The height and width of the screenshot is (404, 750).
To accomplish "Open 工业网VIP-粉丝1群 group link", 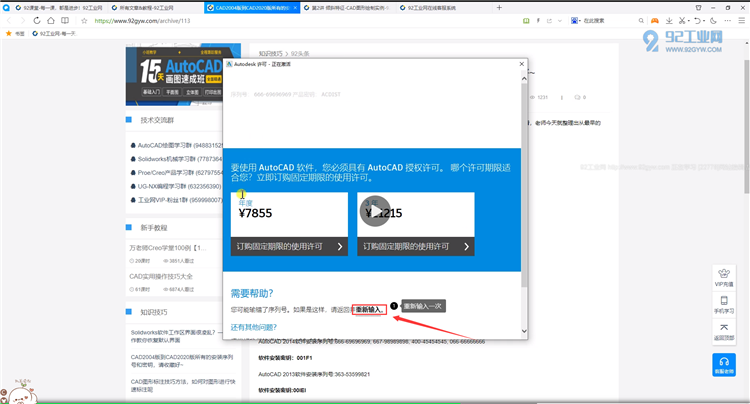I will click(x=176, y=200).
